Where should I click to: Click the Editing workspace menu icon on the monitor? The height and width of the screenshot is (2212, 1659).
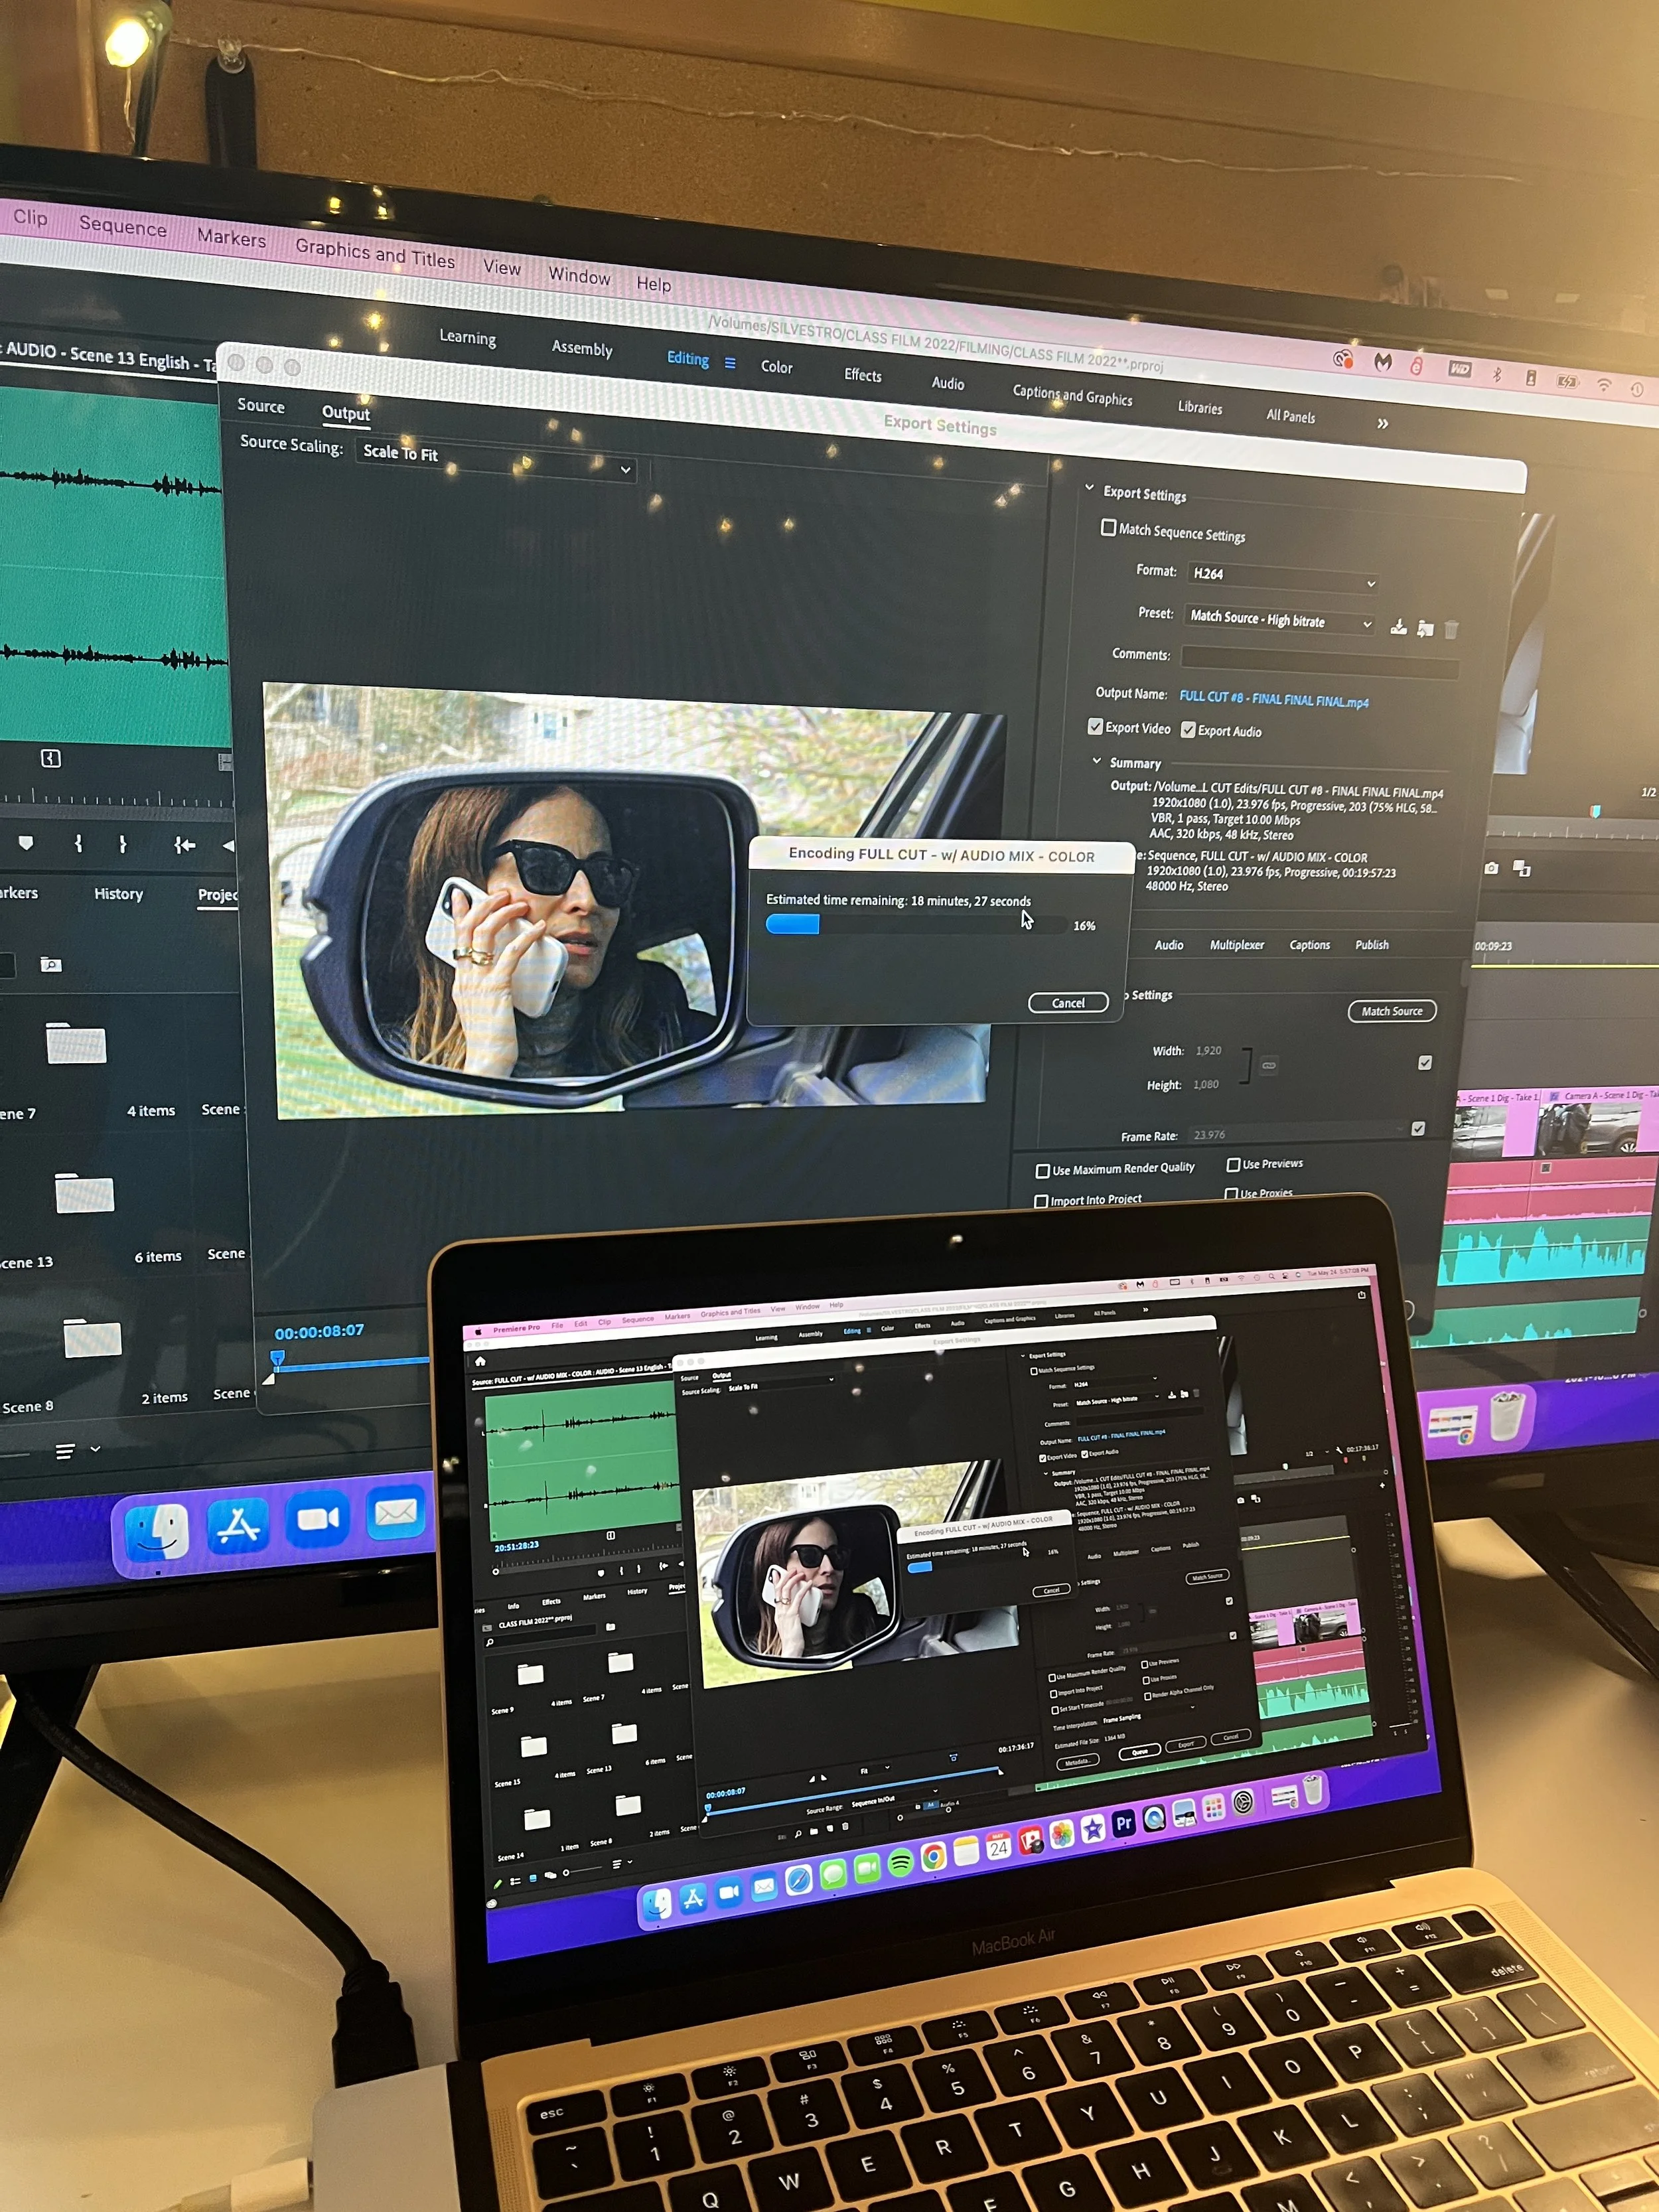(730, 363)
